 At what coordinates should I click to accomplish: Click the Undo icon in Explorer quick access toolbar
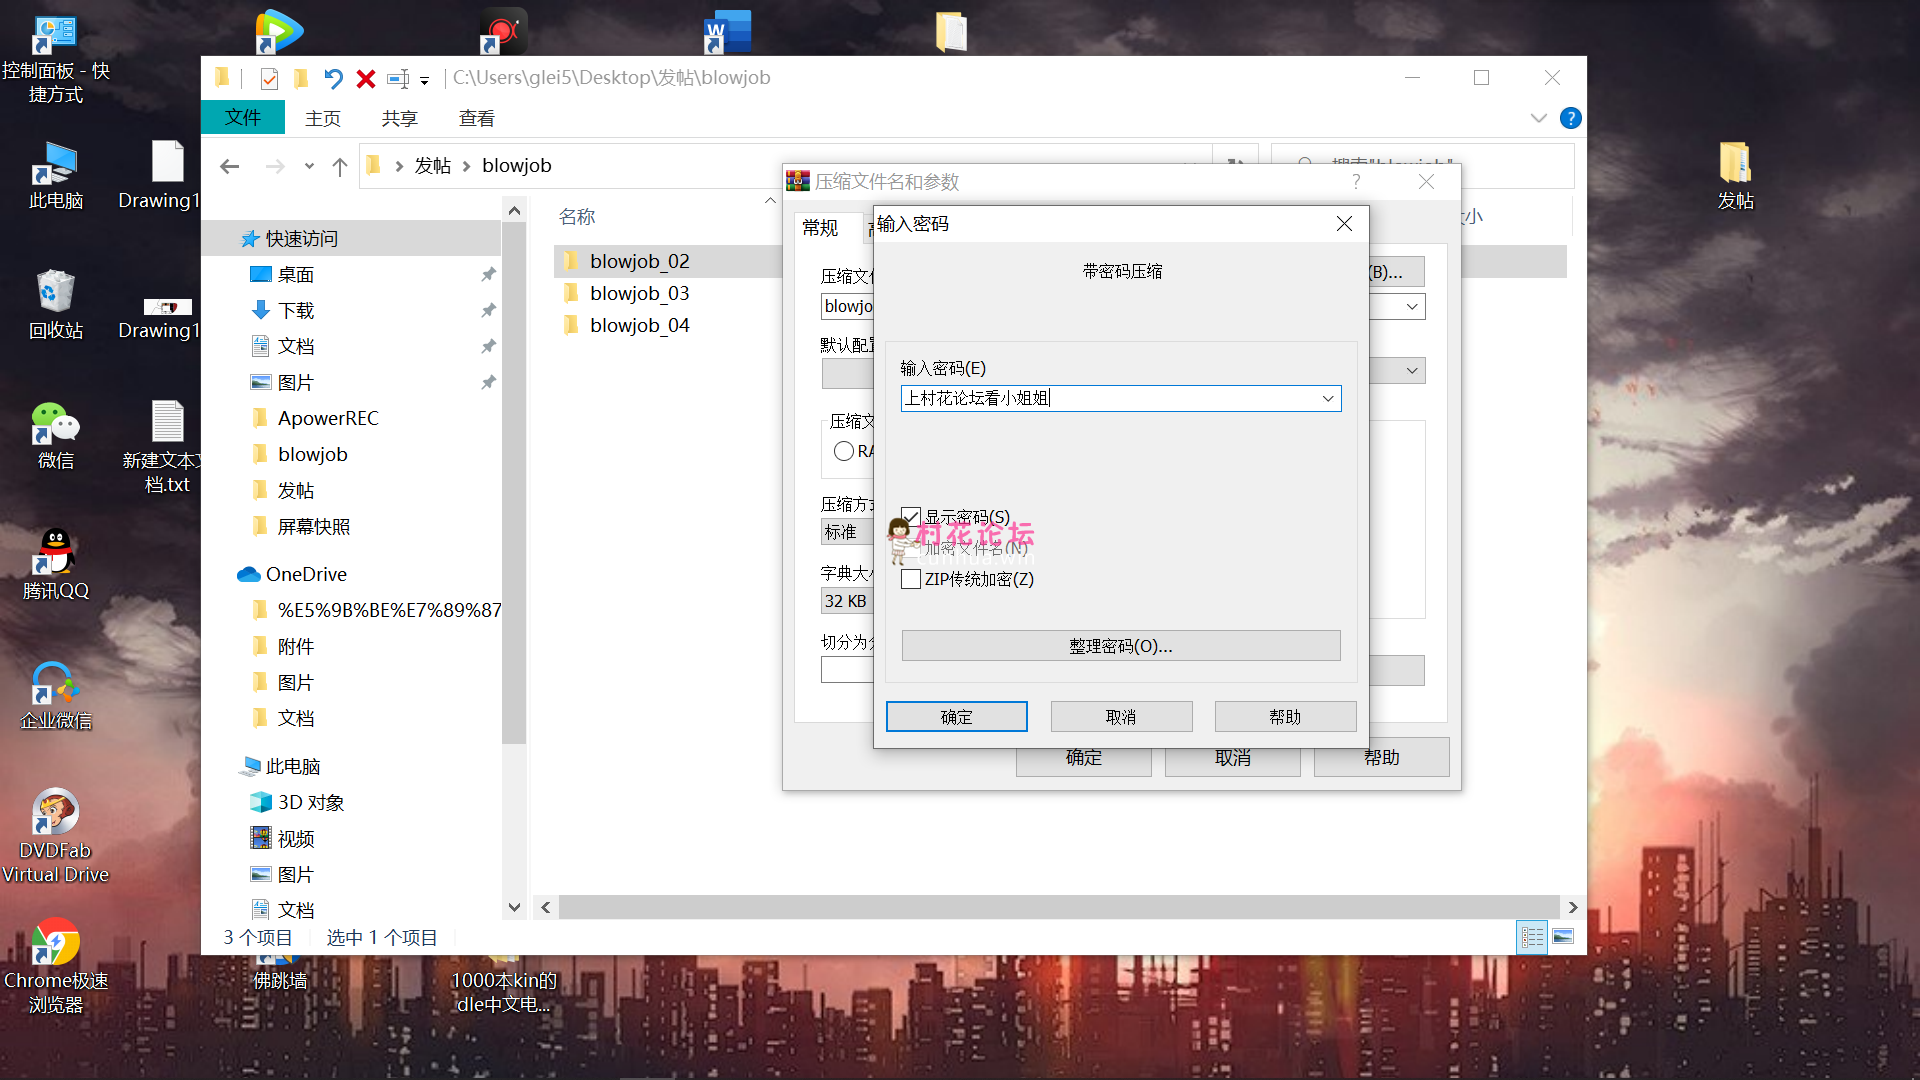pyautogui.click(x=333, y=78)
